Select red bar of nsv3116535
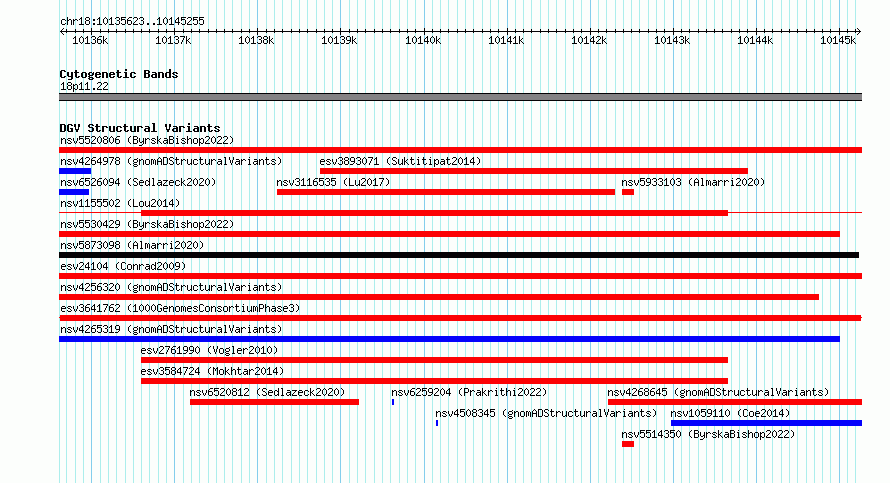The image size is (890, 483). pyautogui.click(x=446, y=192)
